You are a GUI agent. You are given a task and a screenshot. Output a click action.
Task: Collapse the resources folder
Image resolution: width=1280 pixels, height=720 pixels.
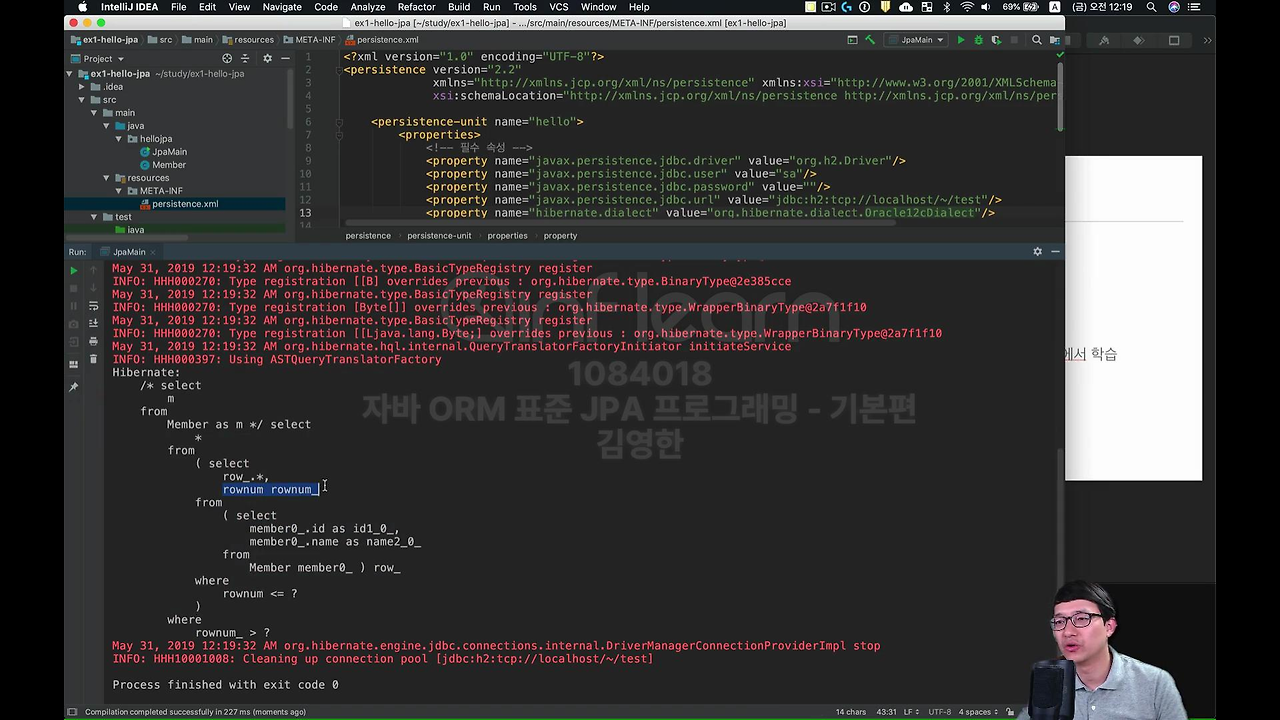click(106, 178)
